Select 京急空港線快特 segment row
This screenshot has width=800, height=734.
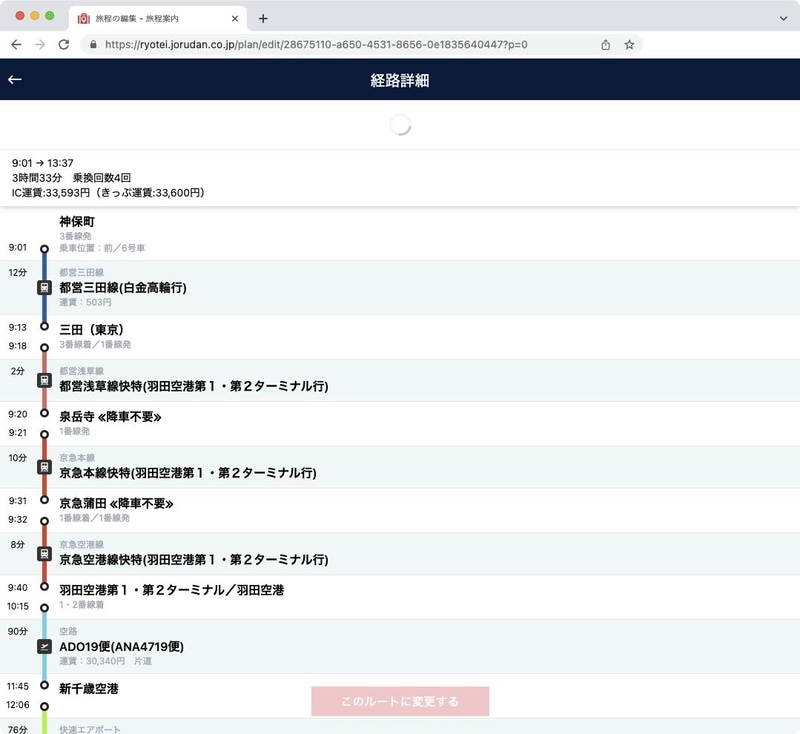click(400, 554)
